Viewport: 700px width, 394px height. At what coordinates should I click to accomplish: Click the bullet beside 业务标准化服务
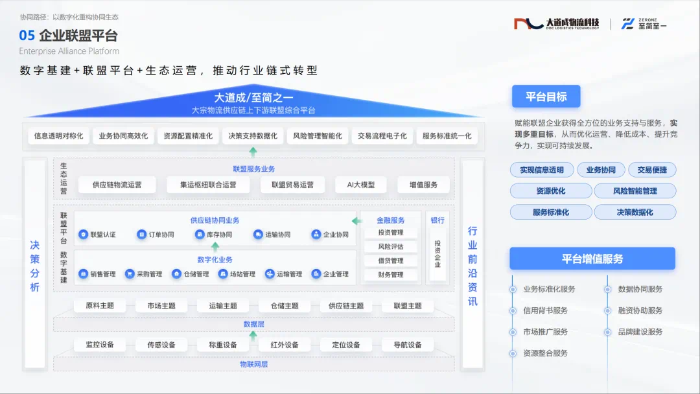[513, 289]
